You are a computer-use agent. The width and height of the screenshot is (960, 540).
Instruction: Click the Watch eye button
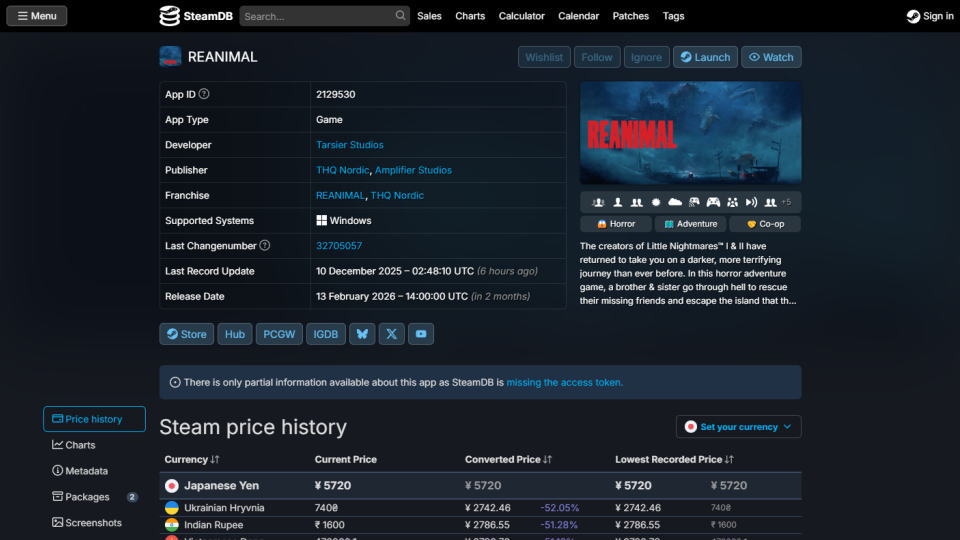point(771,57)
